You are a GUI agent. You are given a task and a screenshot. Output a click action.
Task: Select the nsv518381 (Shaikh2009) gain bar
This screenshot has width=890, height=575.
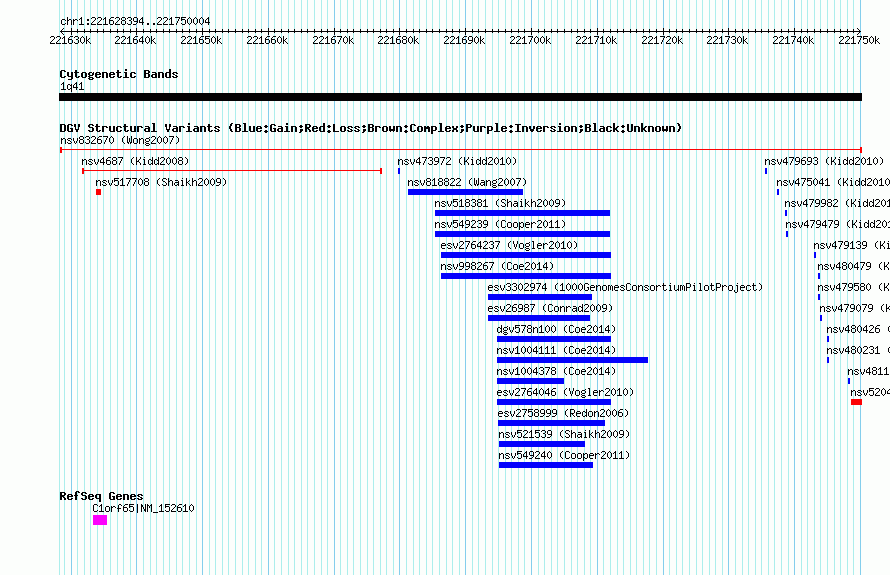click(x=522, y=213)
